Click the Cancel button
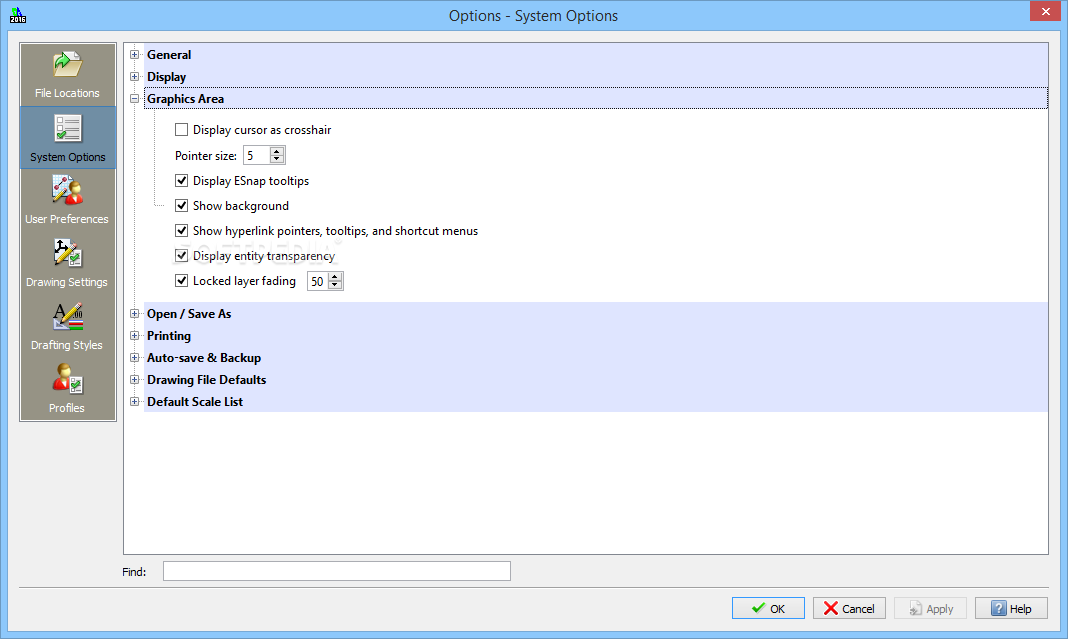This screenshot has height=639, width=1068. pos(849,608)
